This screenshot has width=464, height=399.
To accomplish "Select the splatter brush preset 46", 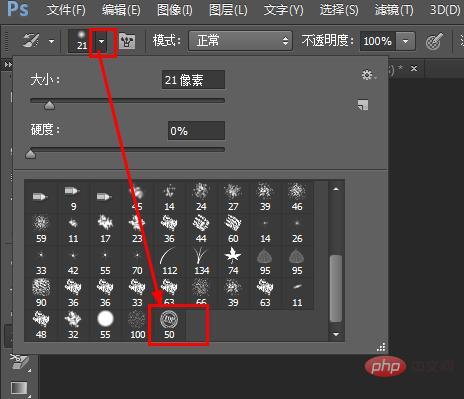I will pyautogui.click(x=297, y=197).
